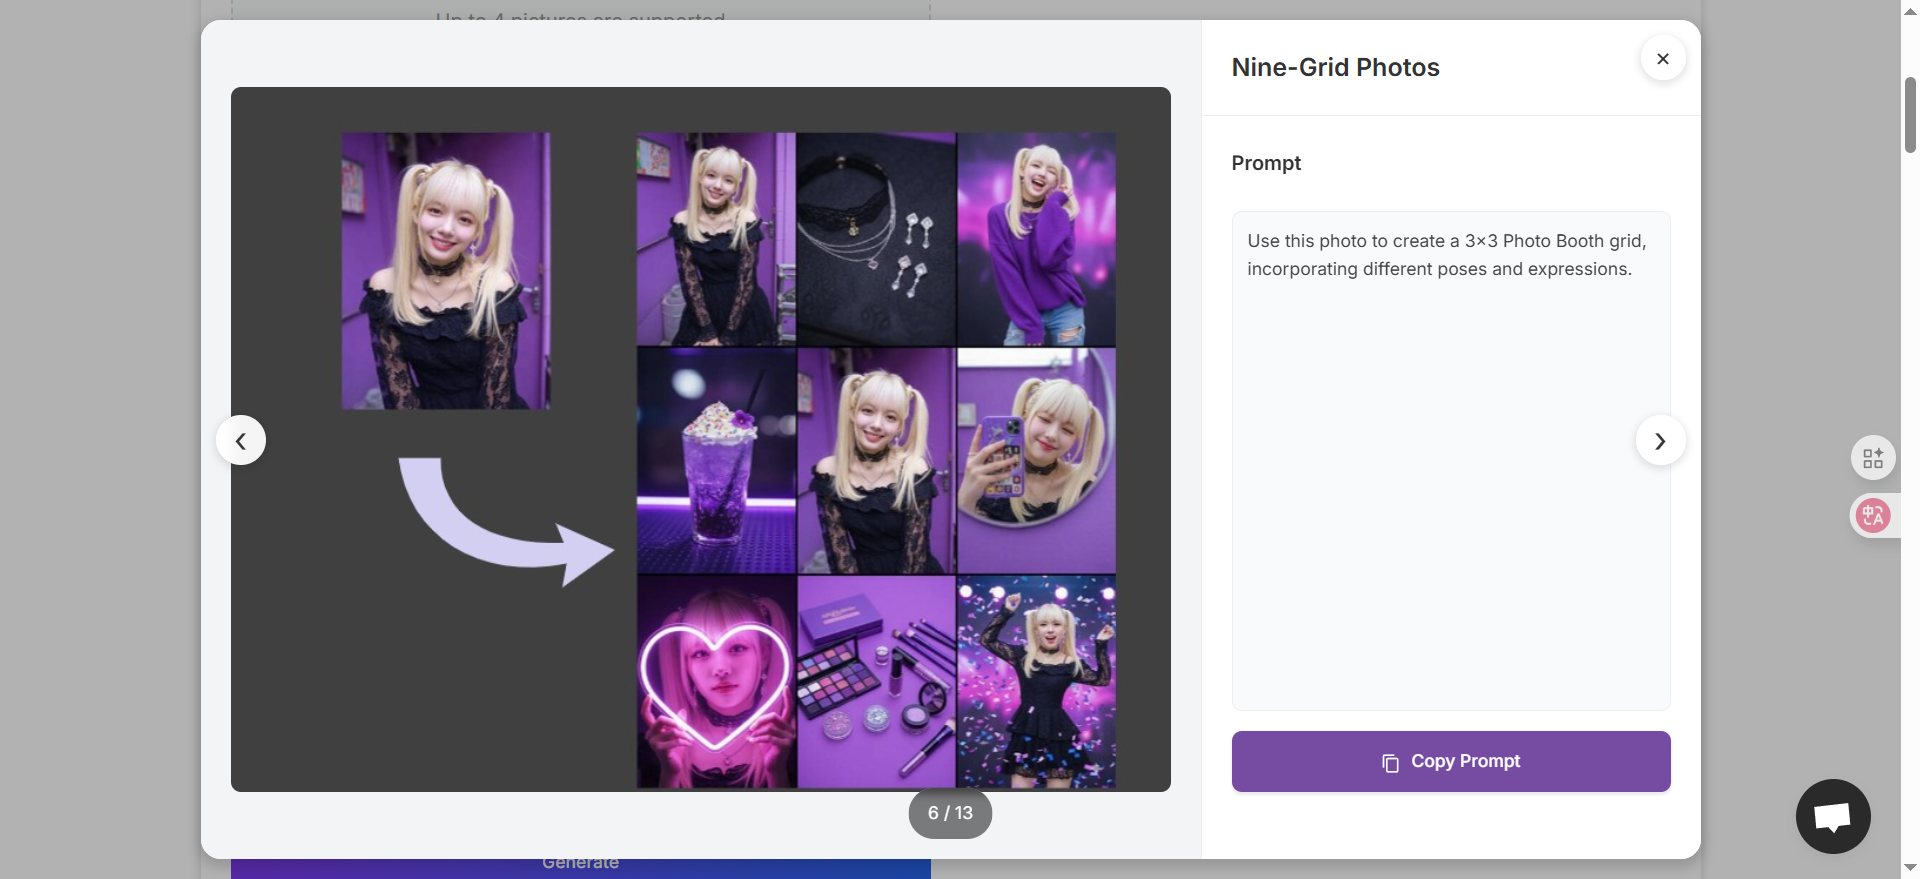Click the grid-plus widget icon
The image size is (1920, 879).
(x=1873, y=459)
